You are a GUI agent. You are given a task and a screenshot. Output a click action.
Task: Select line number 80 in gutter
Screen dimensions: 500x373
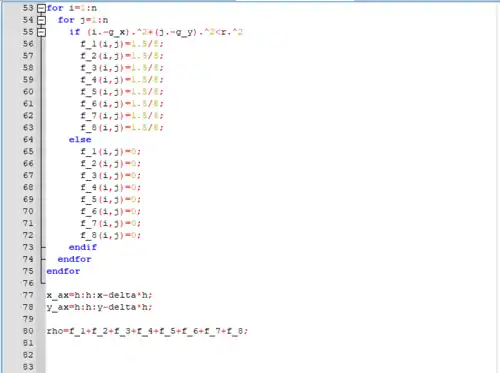[28, 331]
